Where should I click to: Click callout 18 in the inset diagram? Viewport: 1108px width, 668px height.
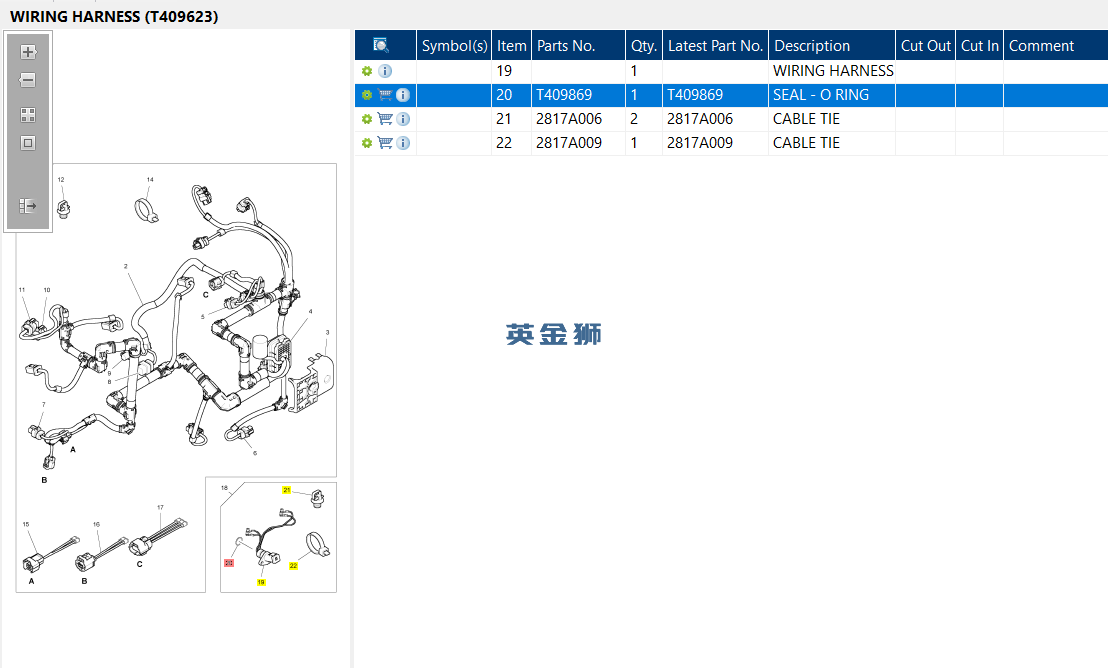tap(225, 488)
